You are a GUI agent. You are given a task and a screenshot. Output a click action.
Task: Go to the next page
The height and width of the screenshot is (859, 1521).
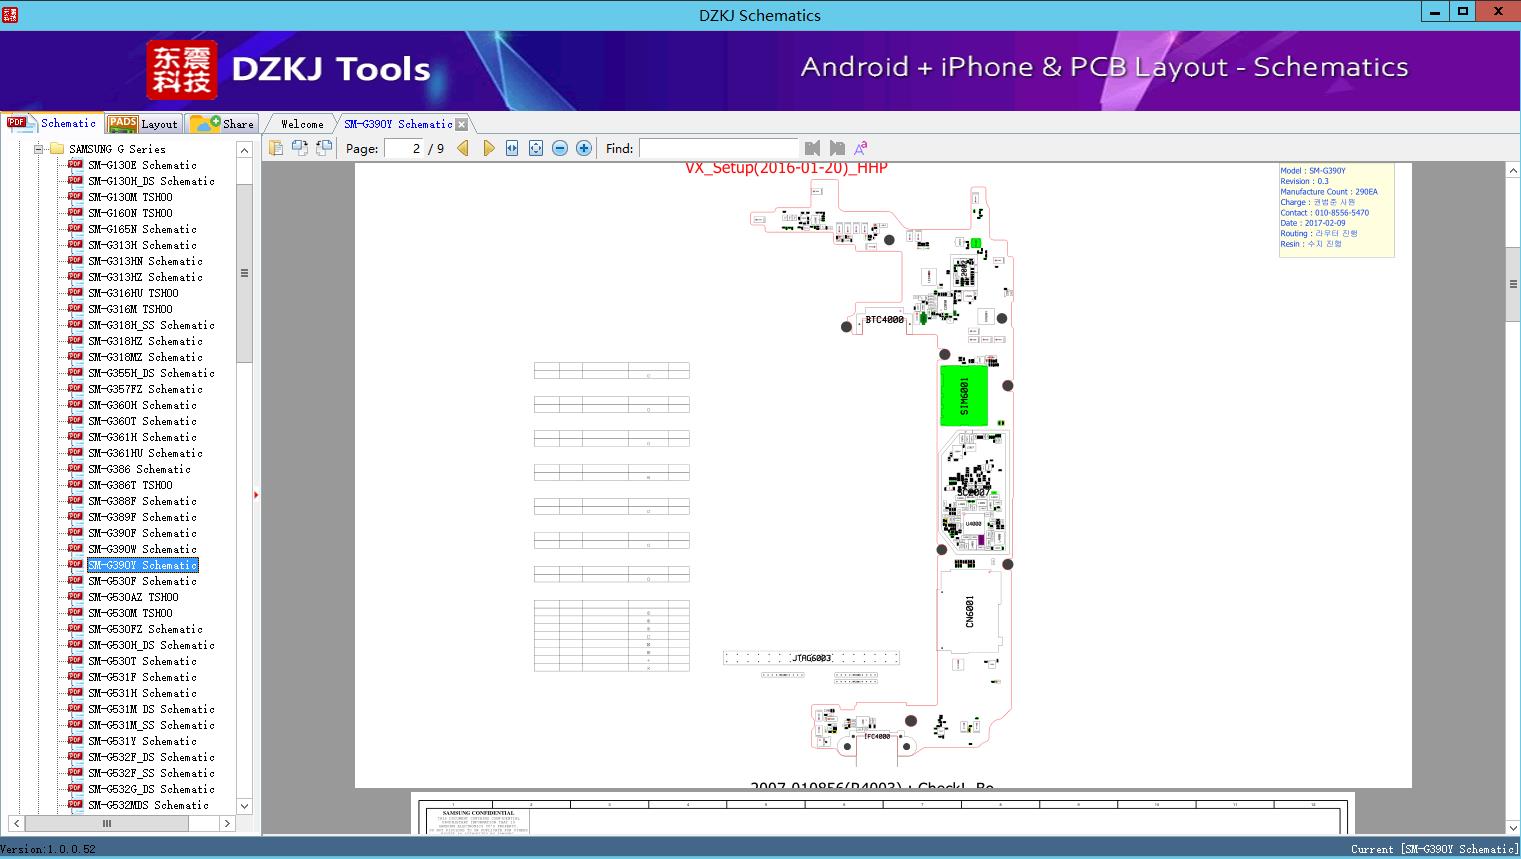coord(488,148)
